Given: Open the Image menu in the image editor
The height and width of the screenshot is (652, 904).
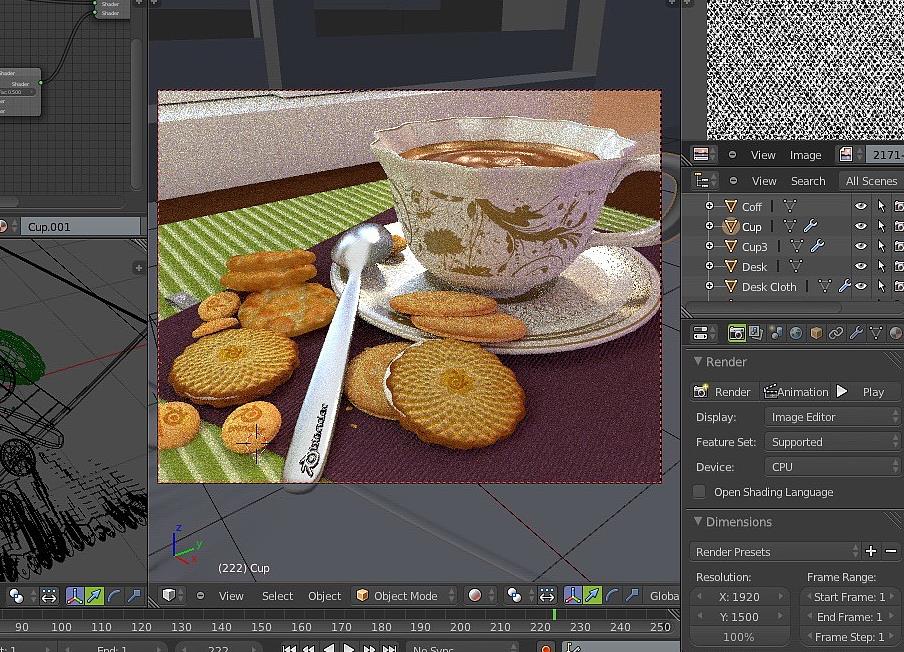Looking at the screenshot, I should point(805,154).
